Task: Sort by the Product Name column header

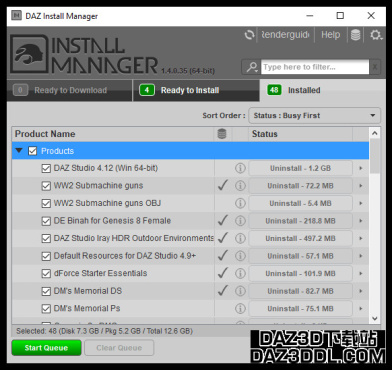Action: click(x=113, y=134)
